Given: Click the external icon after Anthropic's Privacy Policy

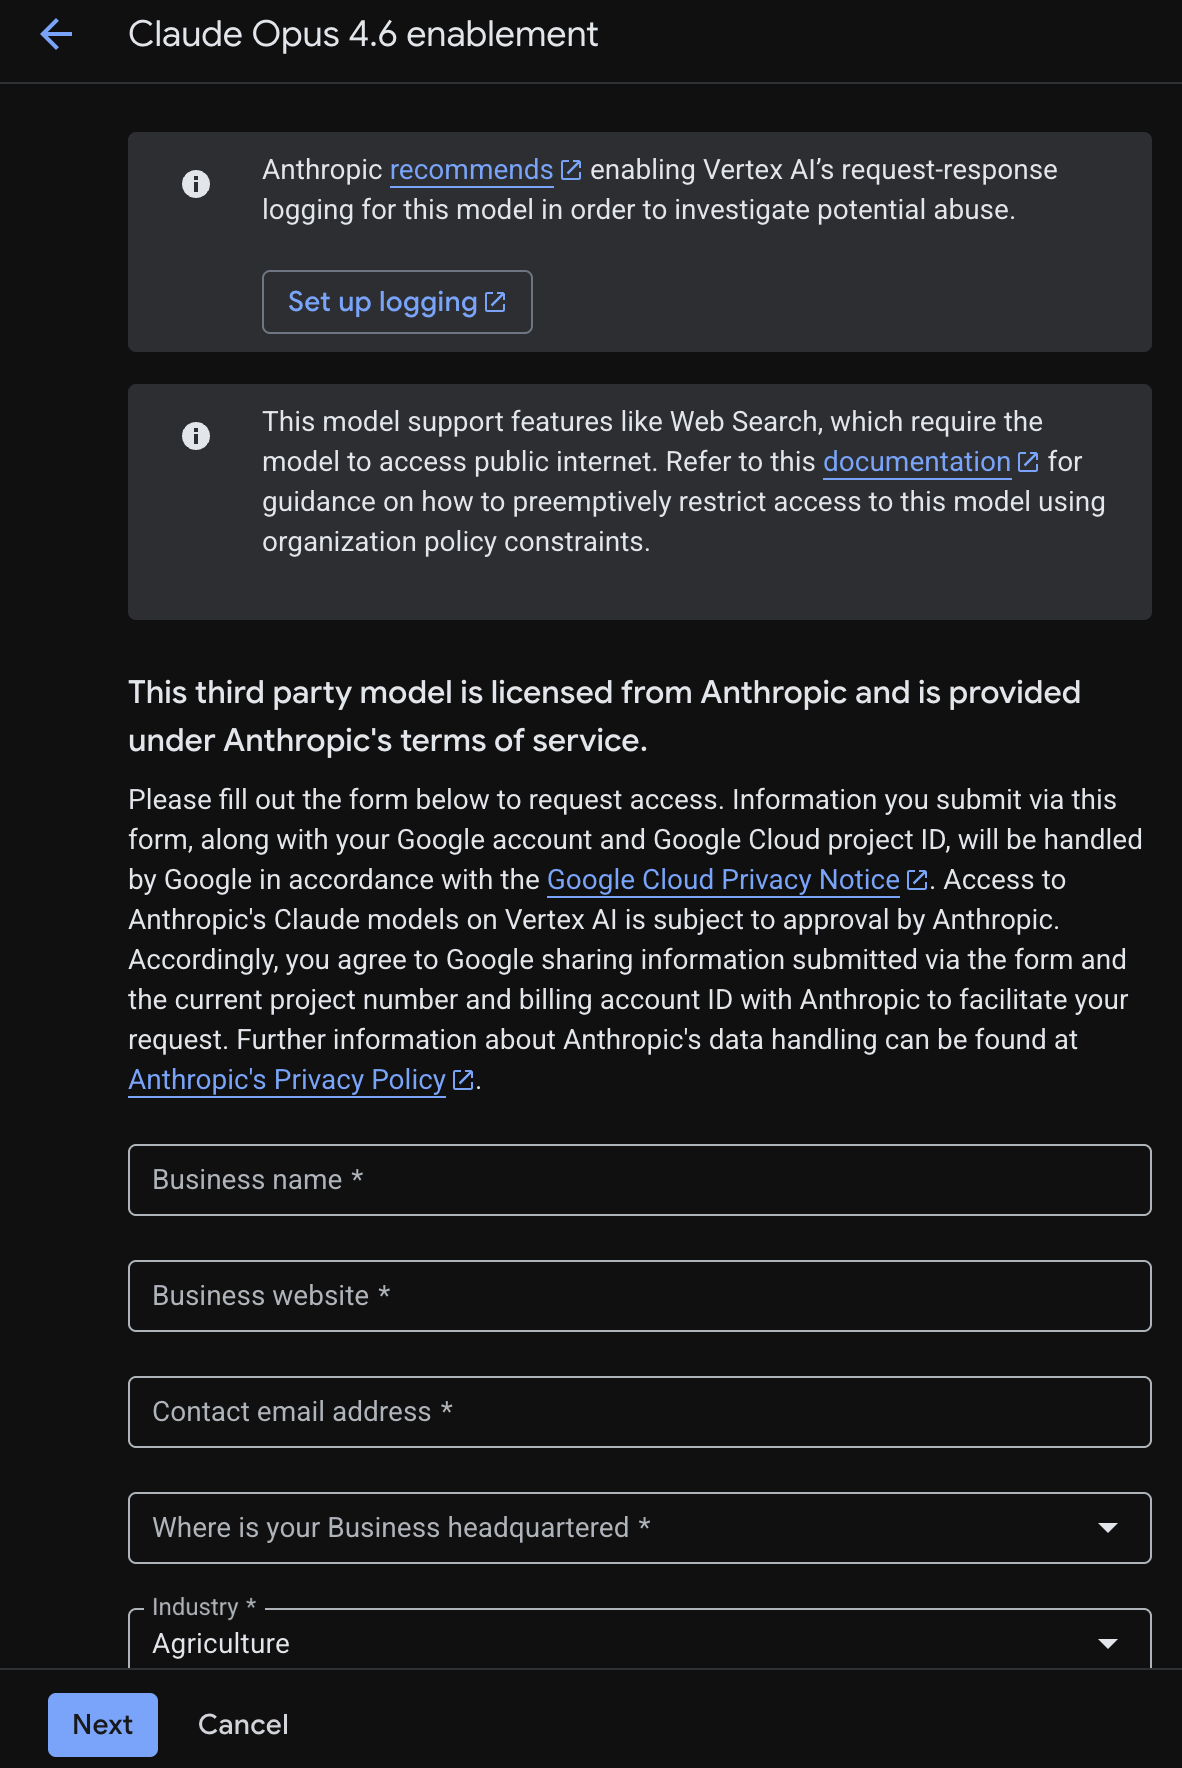Looking at the screenshot, I should coord(462,1080).
